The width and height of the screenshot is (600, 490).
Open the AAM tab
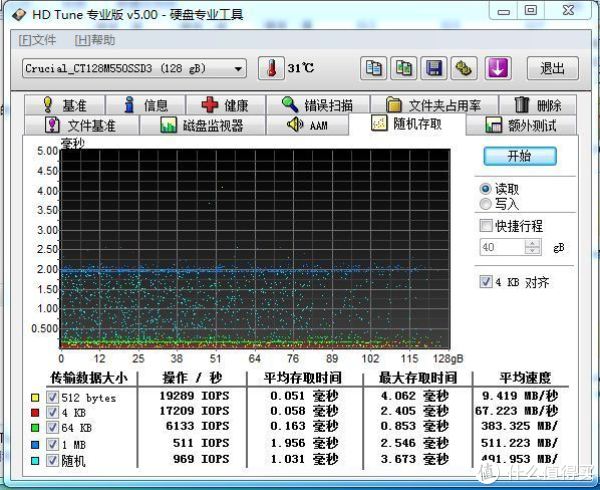tap(308, 125)
